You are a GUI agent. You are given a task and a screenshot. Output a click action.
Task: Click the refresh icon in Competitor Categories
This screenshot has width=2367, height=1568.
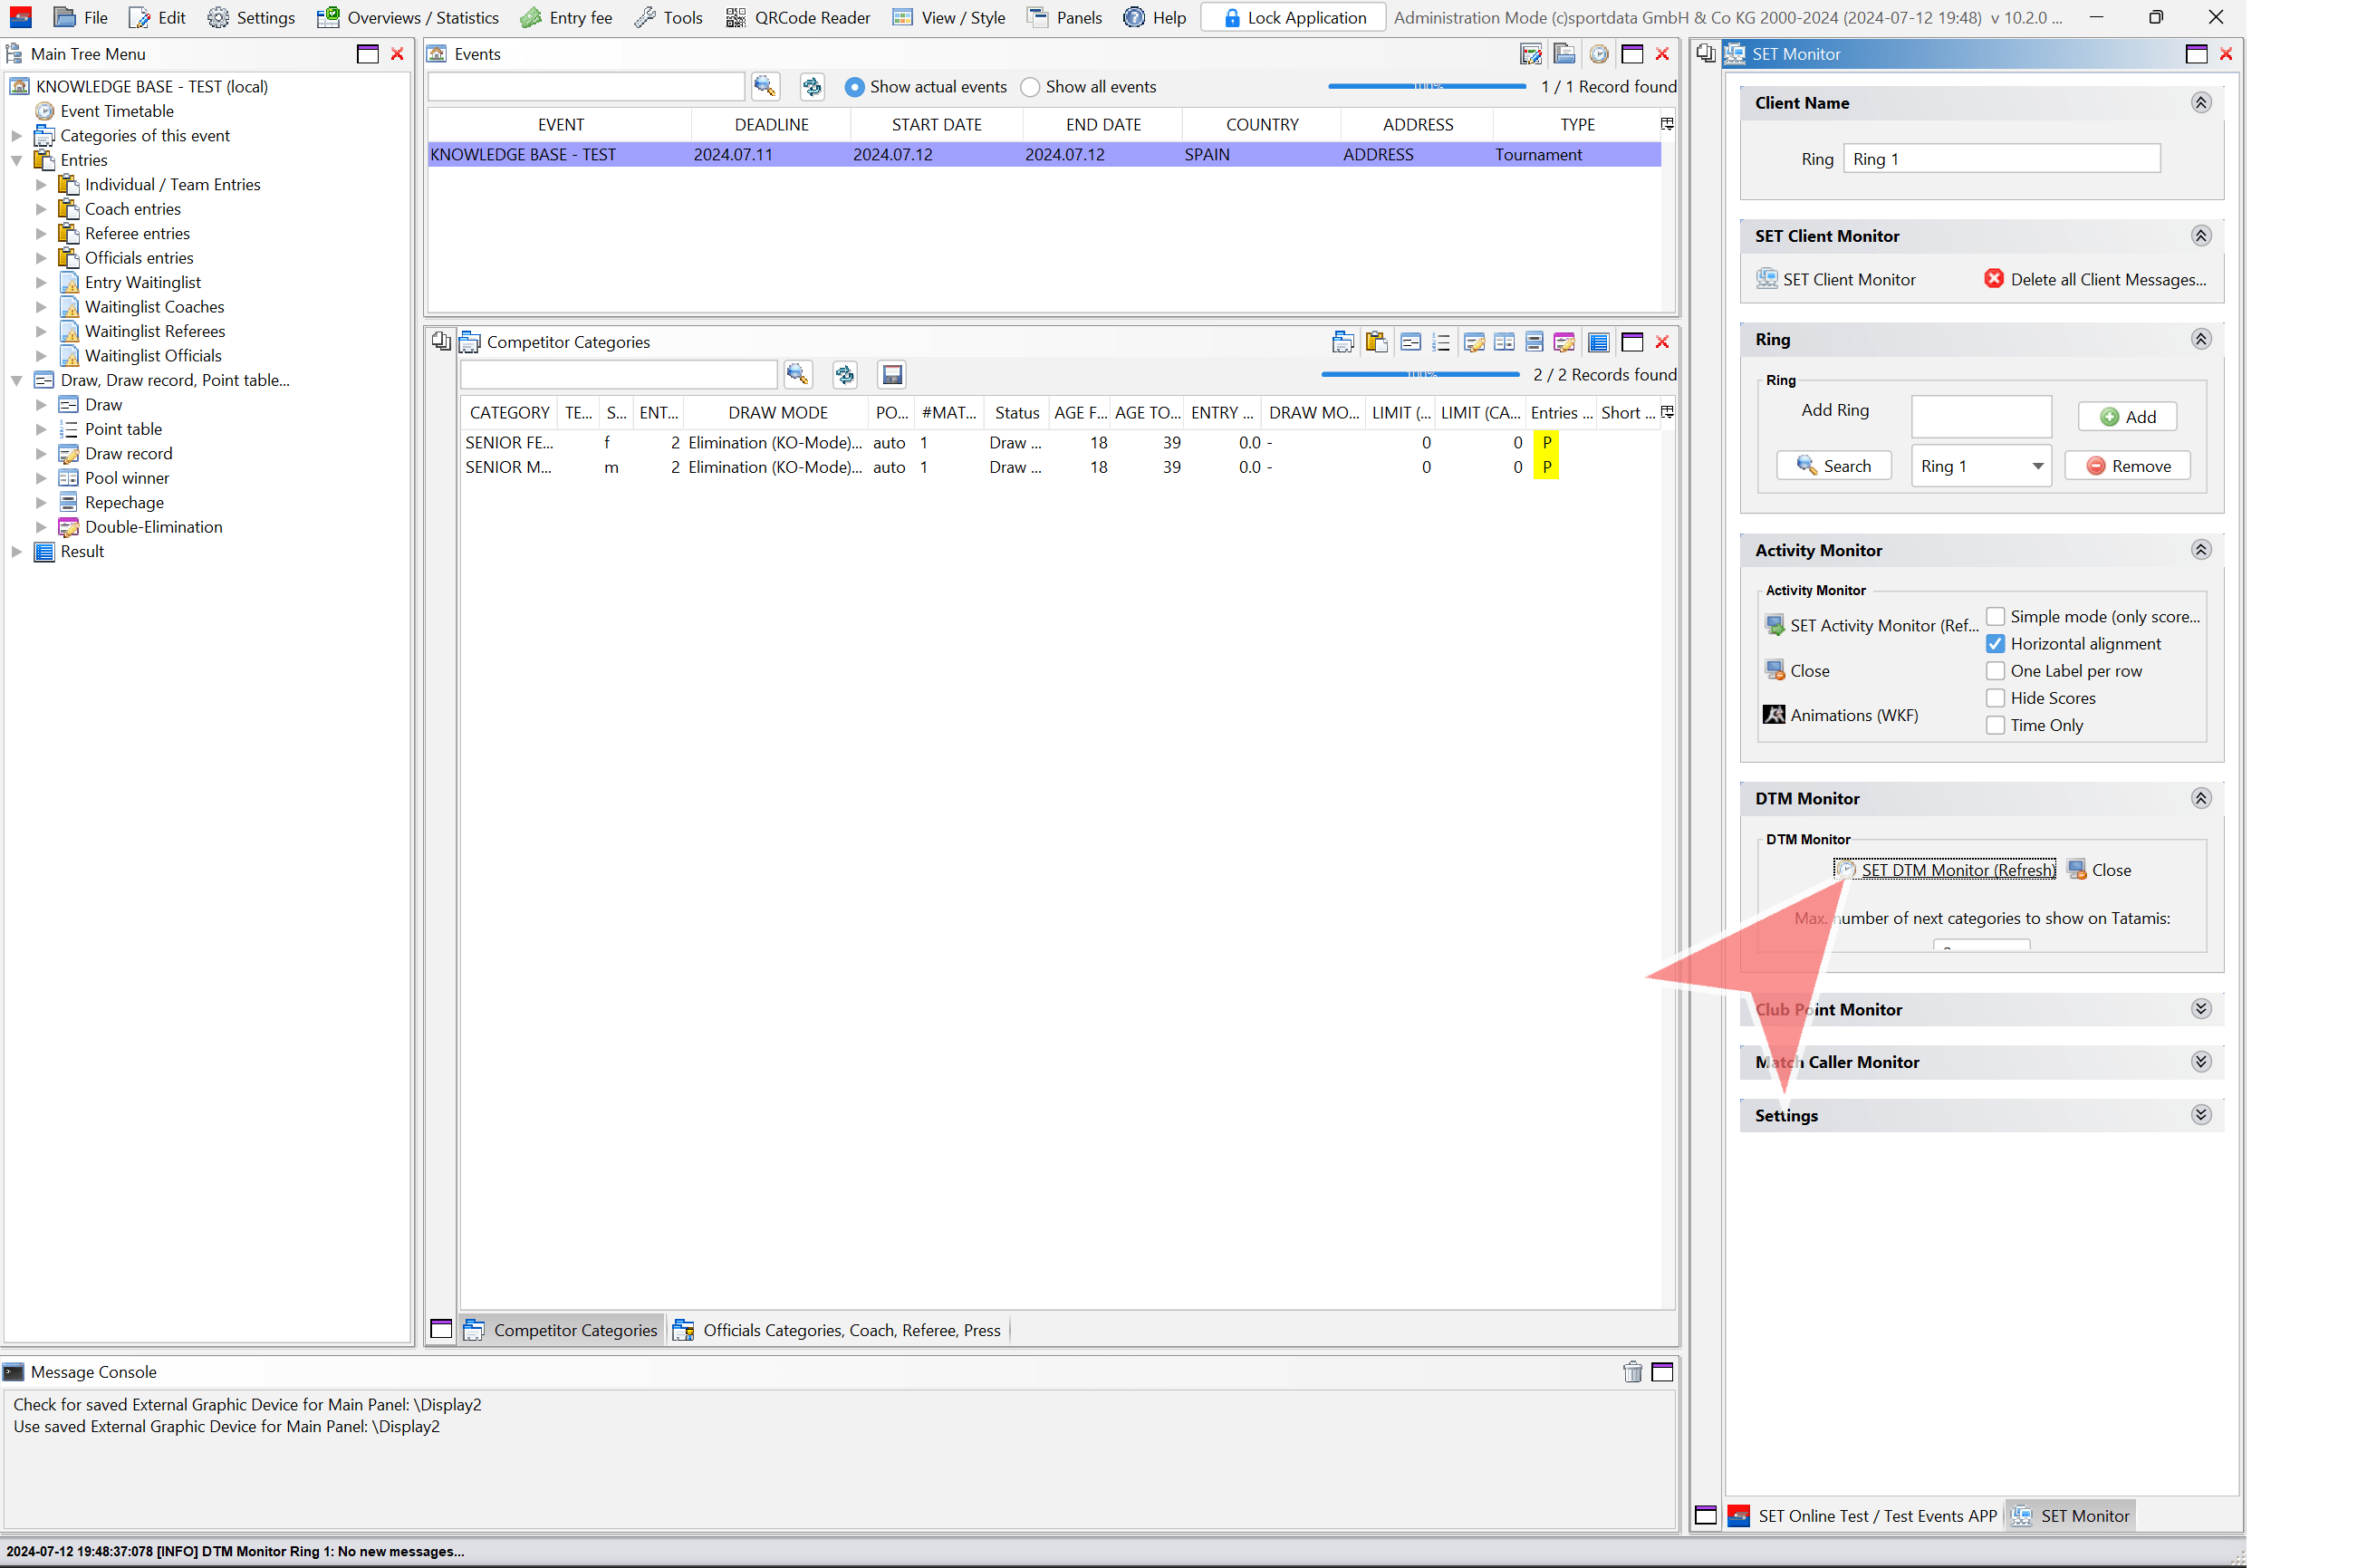(x=844, y=374)
